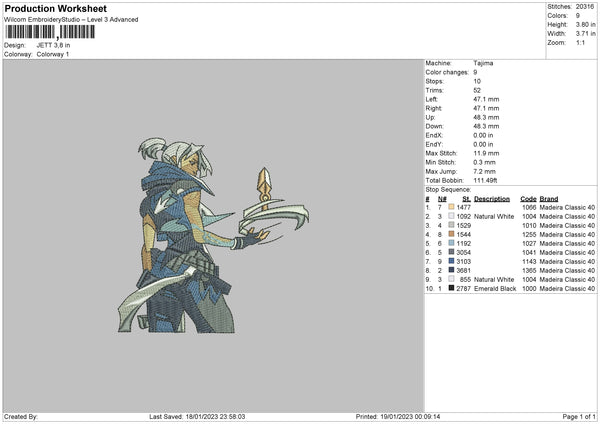Click the 'St.' column header
This screenshot has height=424, width=600.
point(466,199)
